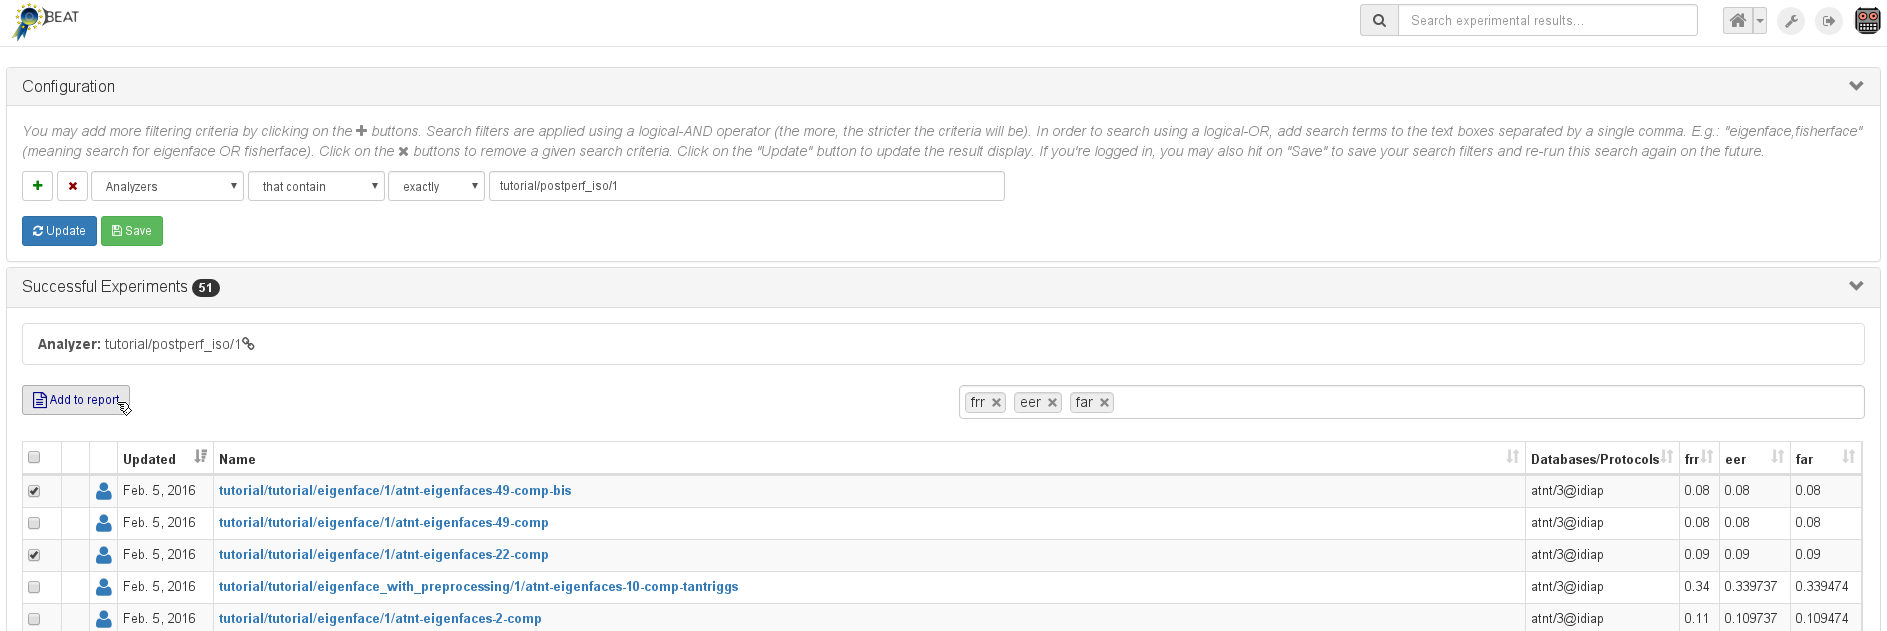Click the eer value 0.109737

(x=1751, y=619)
